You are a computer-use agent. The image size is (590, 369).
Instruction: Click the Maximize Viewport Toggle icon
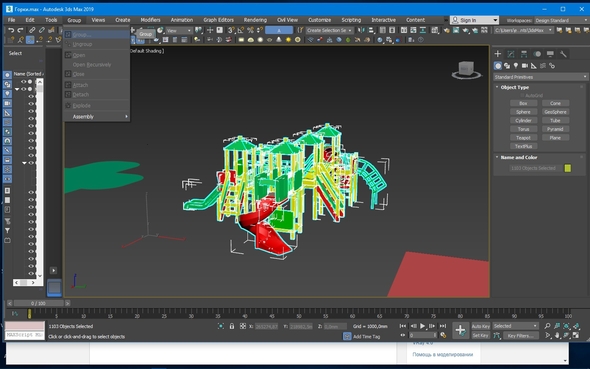pos(576,335)
